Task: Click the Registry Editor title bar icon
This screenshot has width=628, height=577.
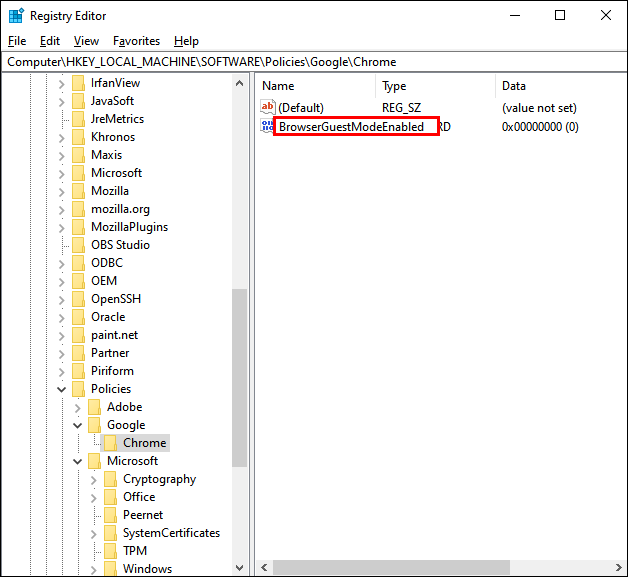Action: pos(16,16)
